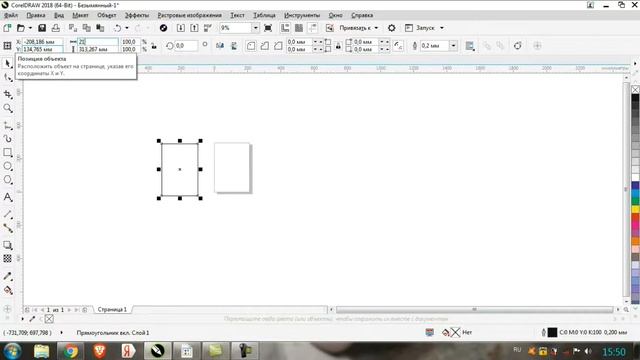The width and height of the screenshot is (640, 360).
Task: Toggle Show Rulers button
Action: pos(285,28)
